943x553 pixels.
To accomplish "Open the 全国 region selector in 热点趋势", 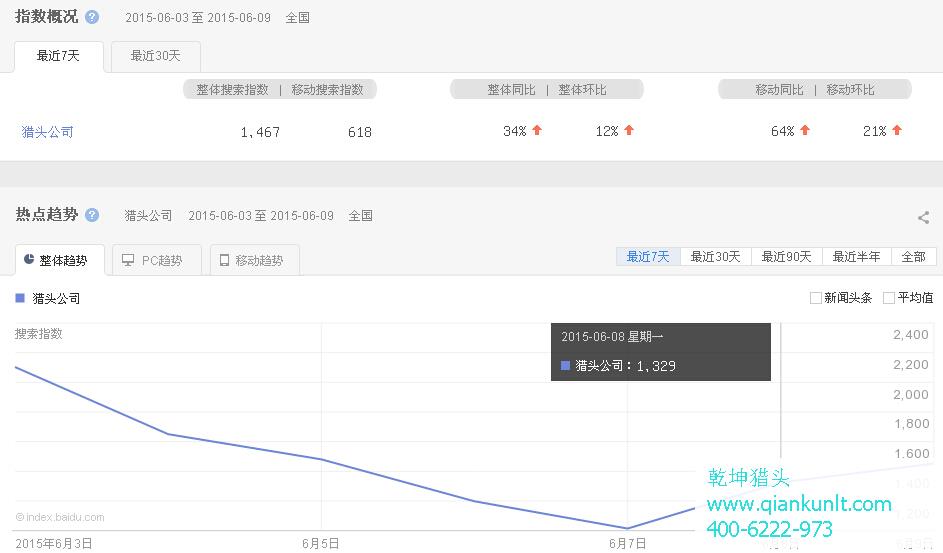I will pos(361,215).
